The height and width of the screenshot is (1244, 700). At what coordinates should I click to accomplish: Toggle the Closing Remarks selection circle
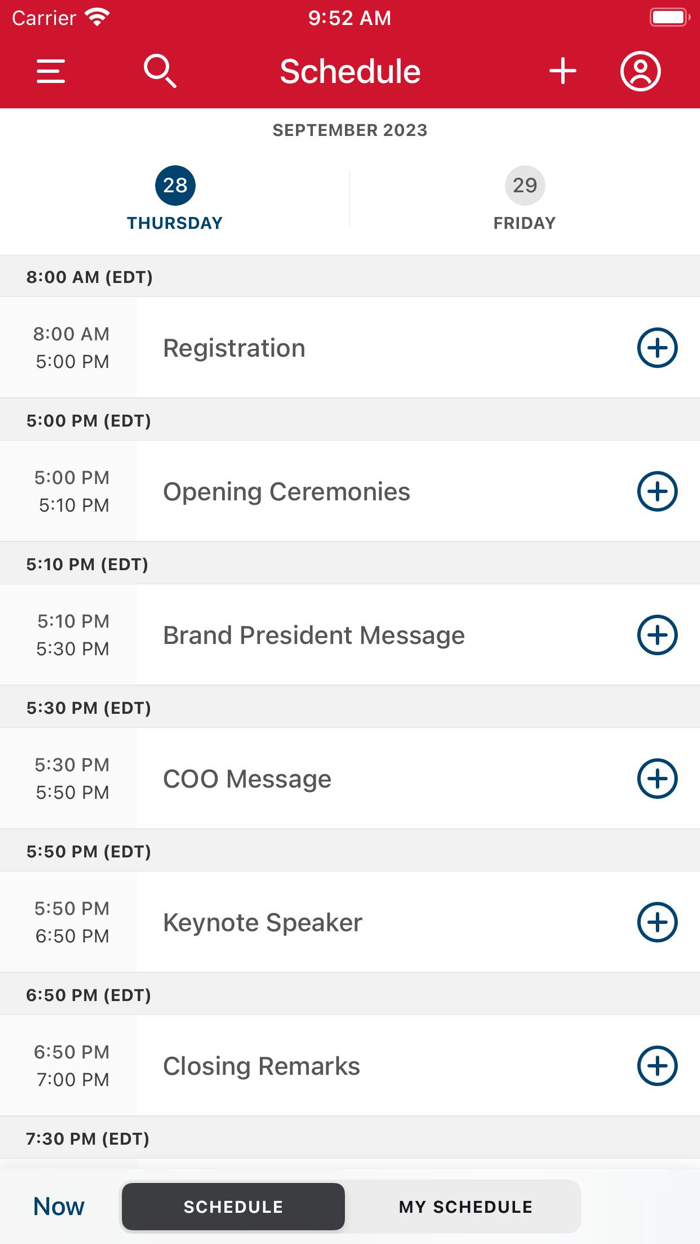click(x=657, y=1066)
